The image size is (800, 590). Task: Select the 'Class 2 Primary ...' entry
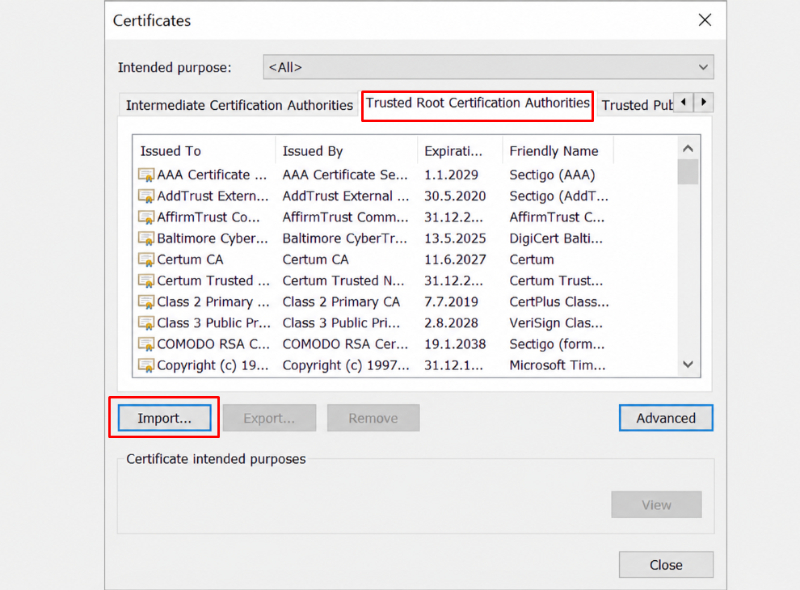(x=213, y=302)
